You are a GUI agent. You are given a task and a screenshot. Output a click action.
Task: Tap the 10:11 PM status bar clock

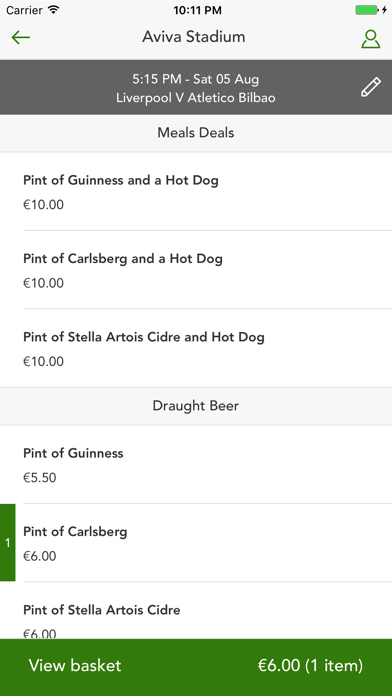click(197, 10)
